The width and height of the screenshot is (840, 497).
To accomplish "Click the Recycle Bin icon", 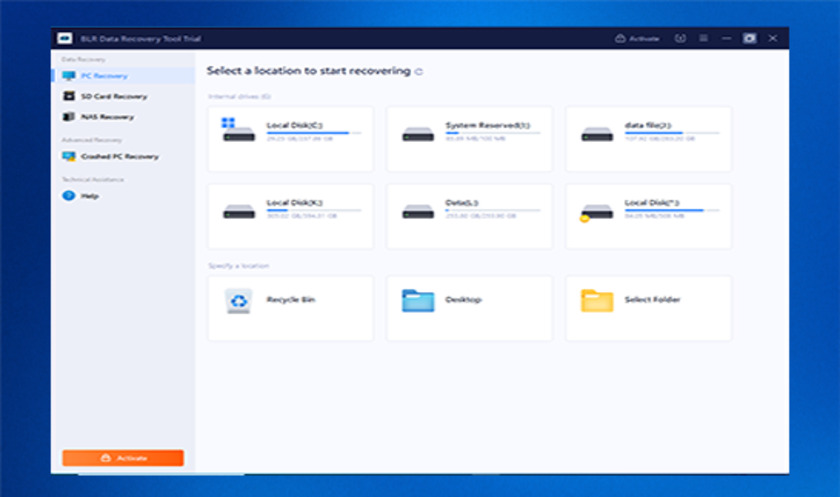I will [x=238, y=301].
